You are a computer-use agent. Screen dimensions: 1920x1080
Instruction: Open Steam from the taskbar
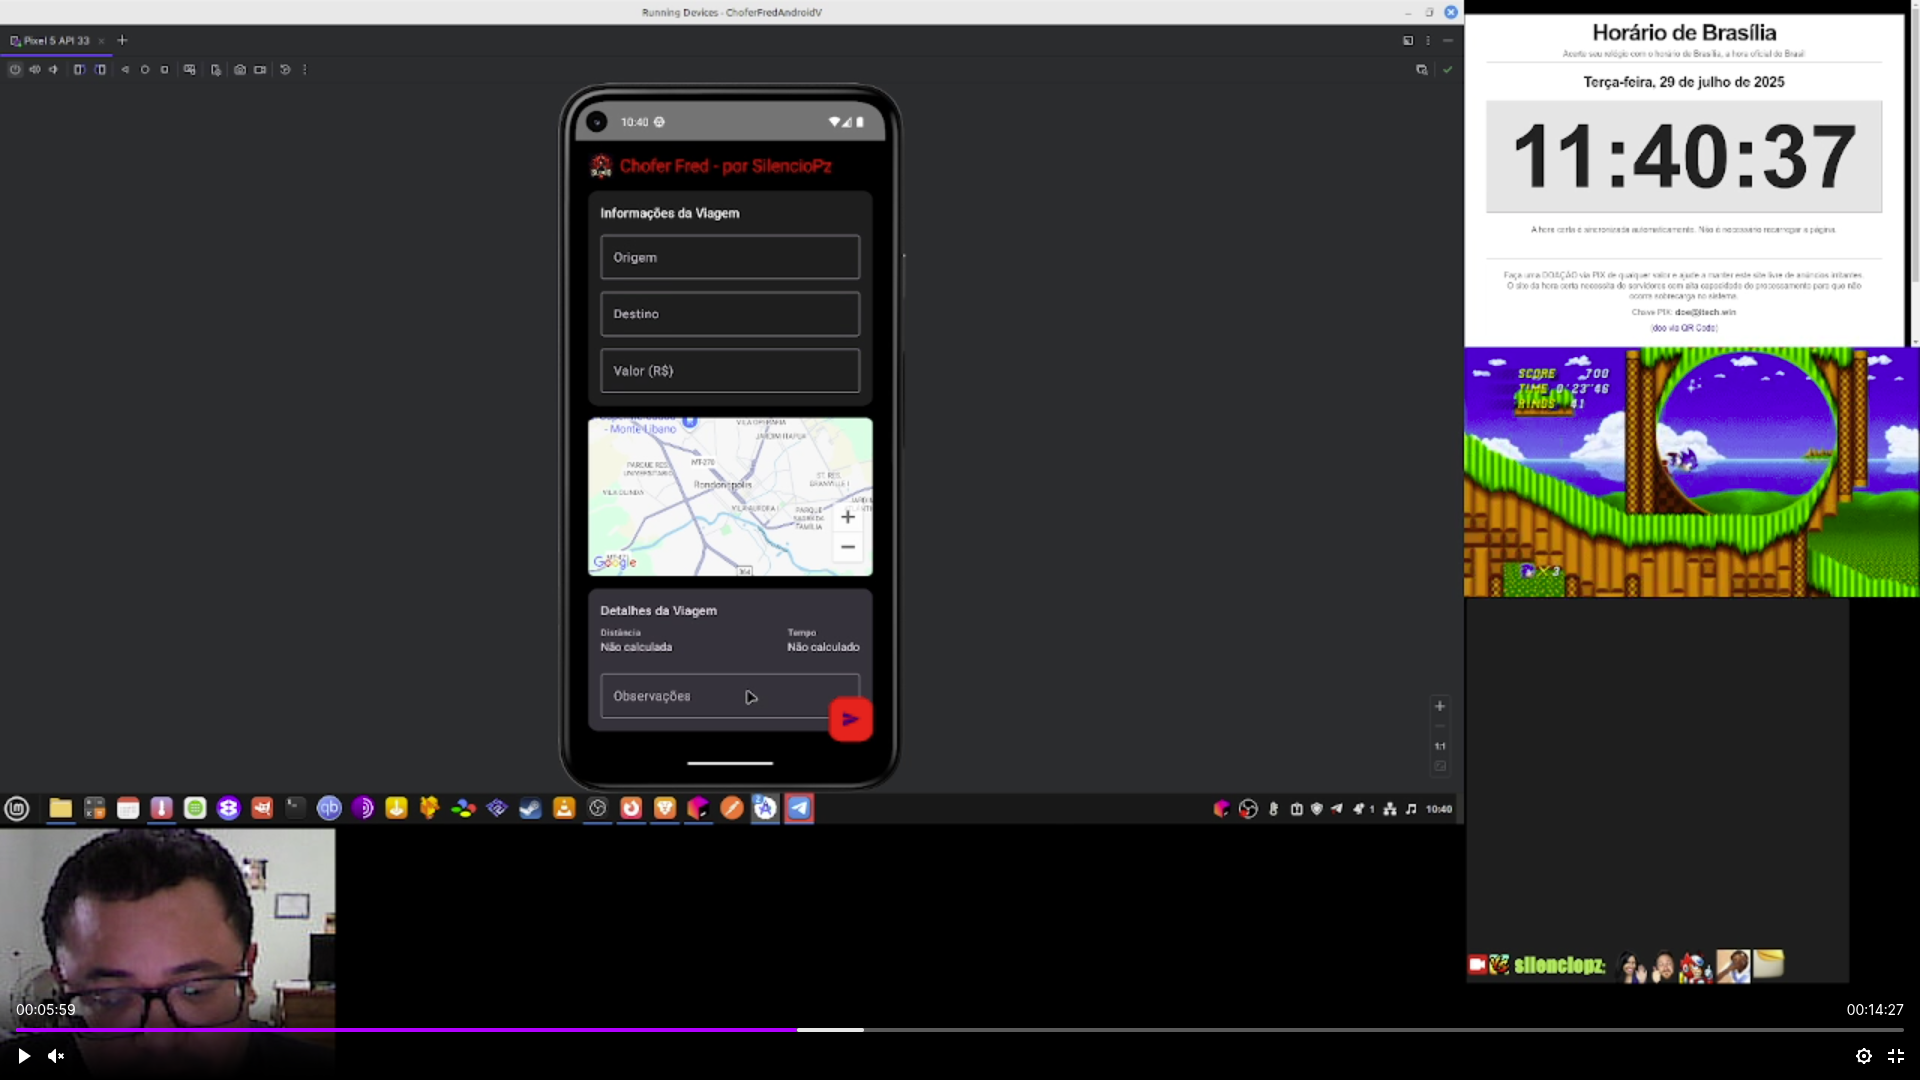click(531, 809)
